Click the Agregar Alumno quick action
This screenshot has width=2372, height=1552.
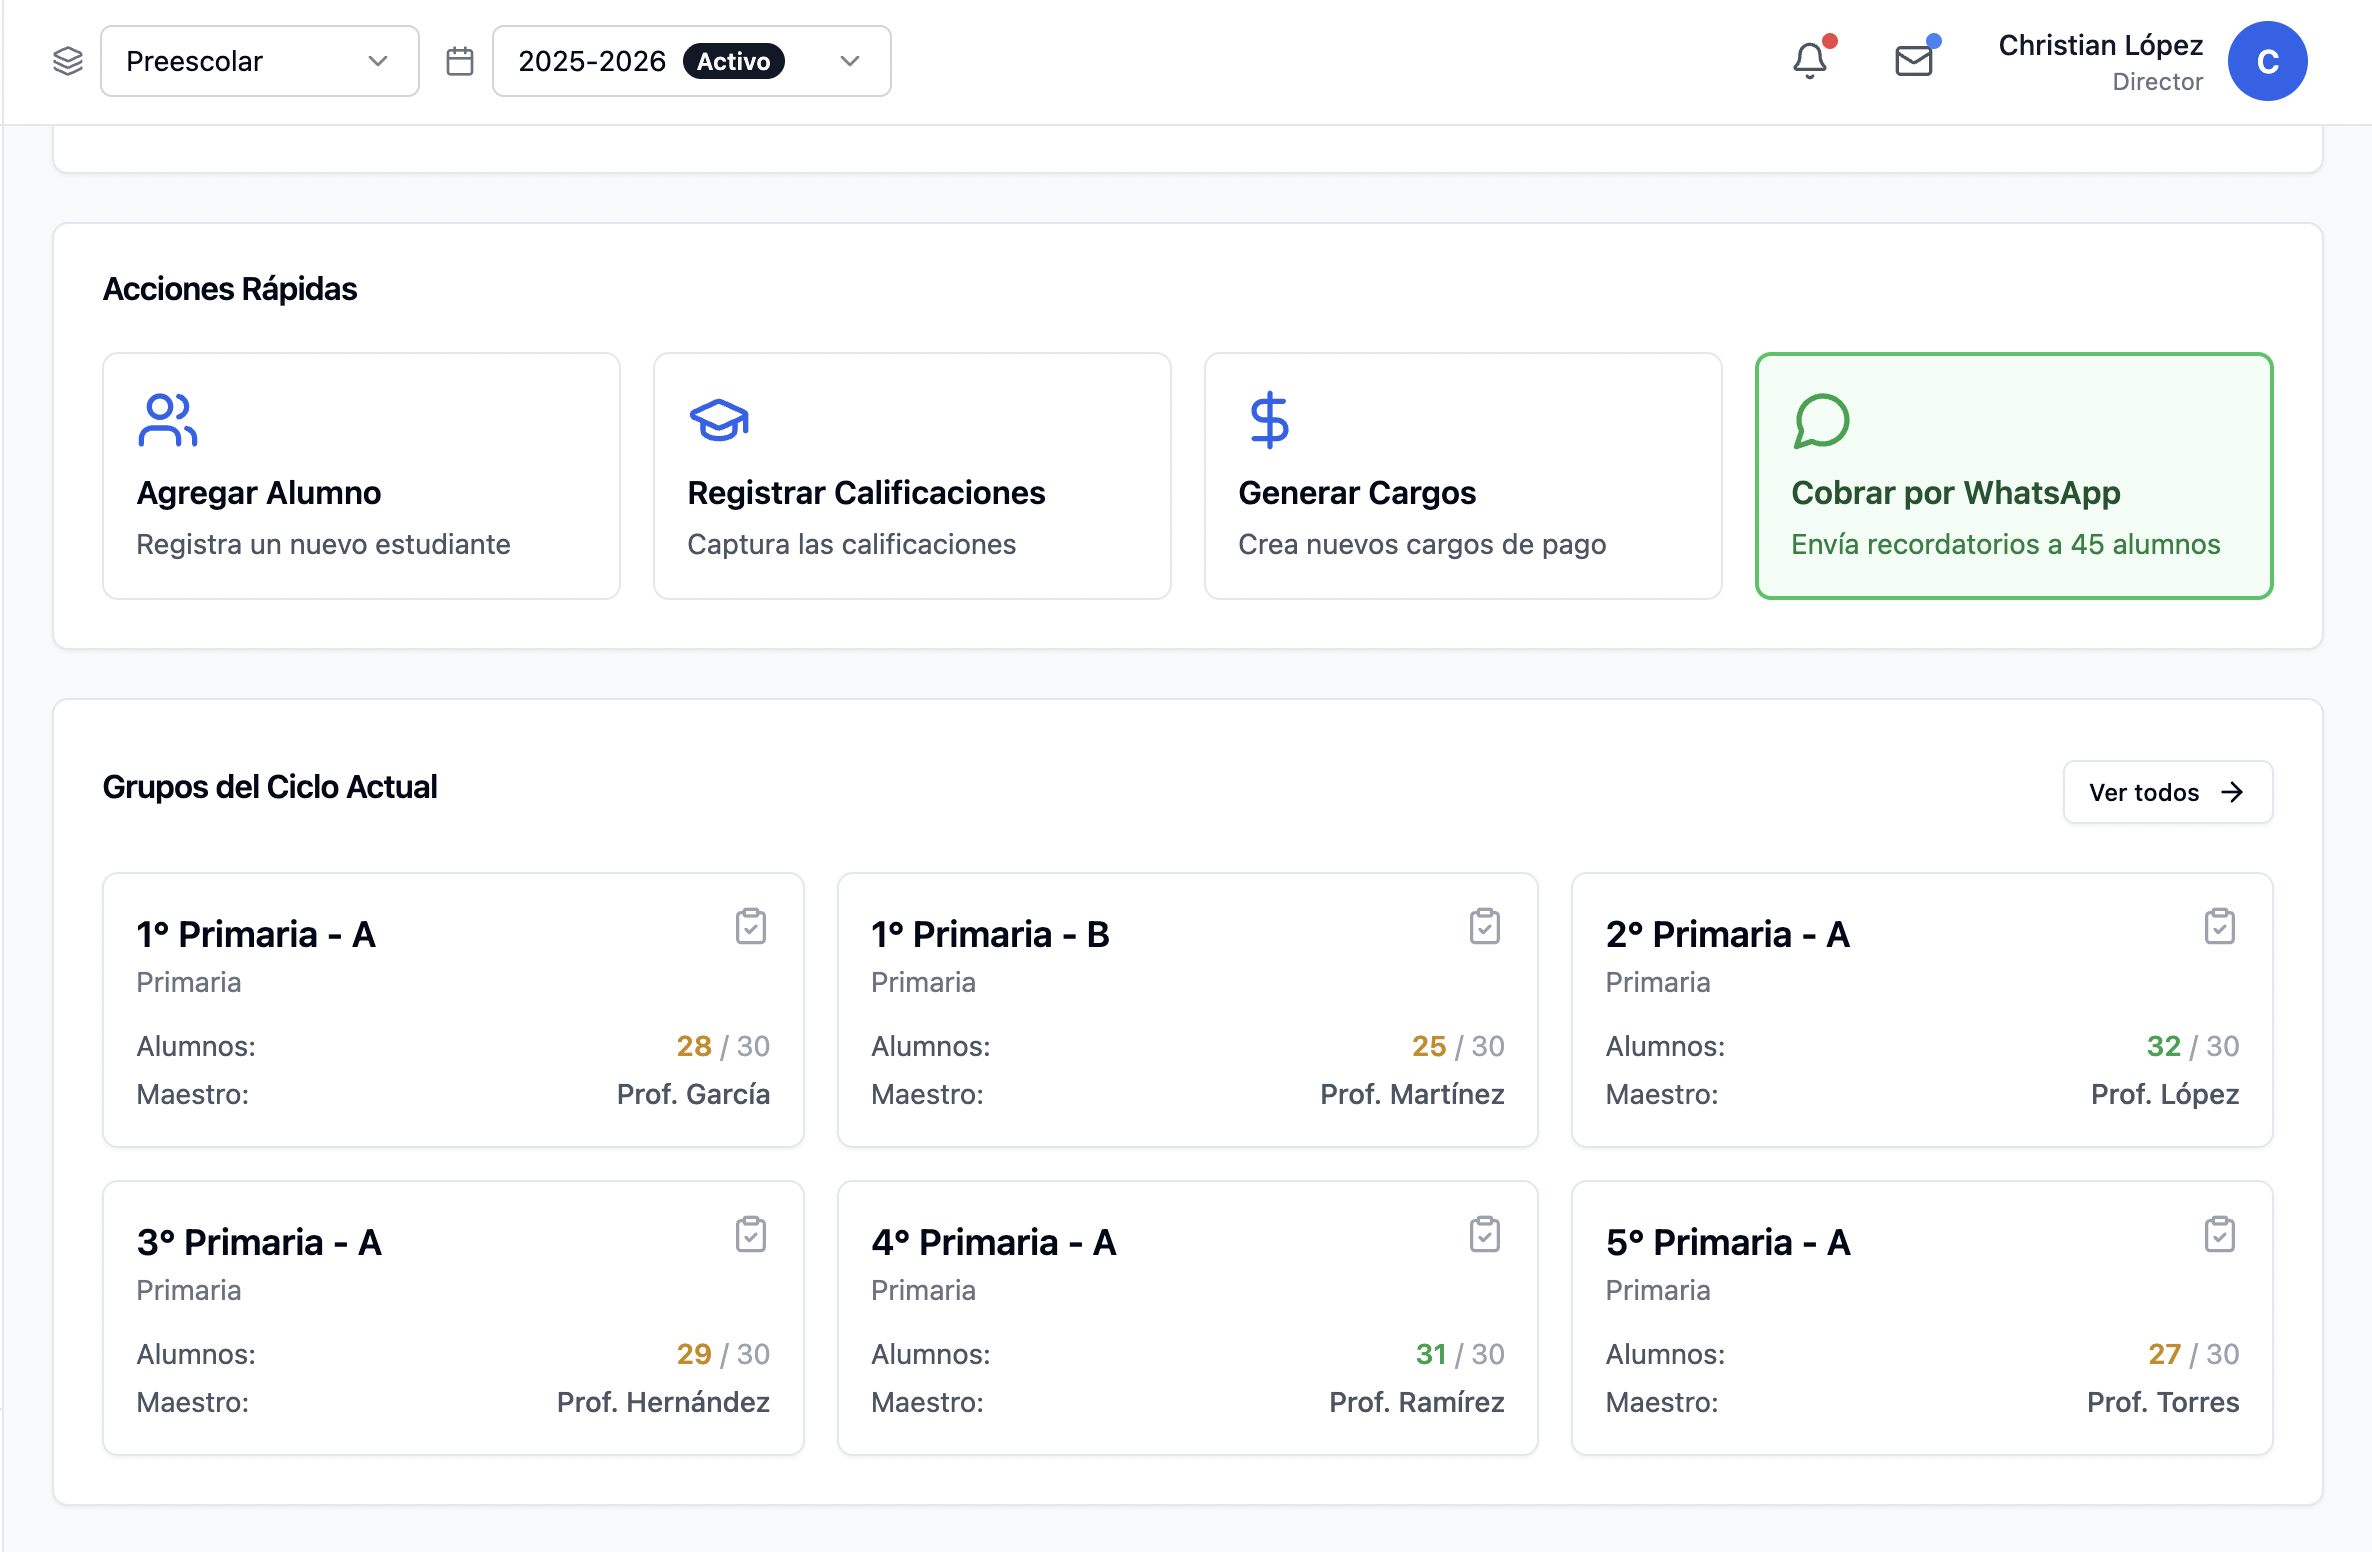pyautogui.click(x=361, y=476)
